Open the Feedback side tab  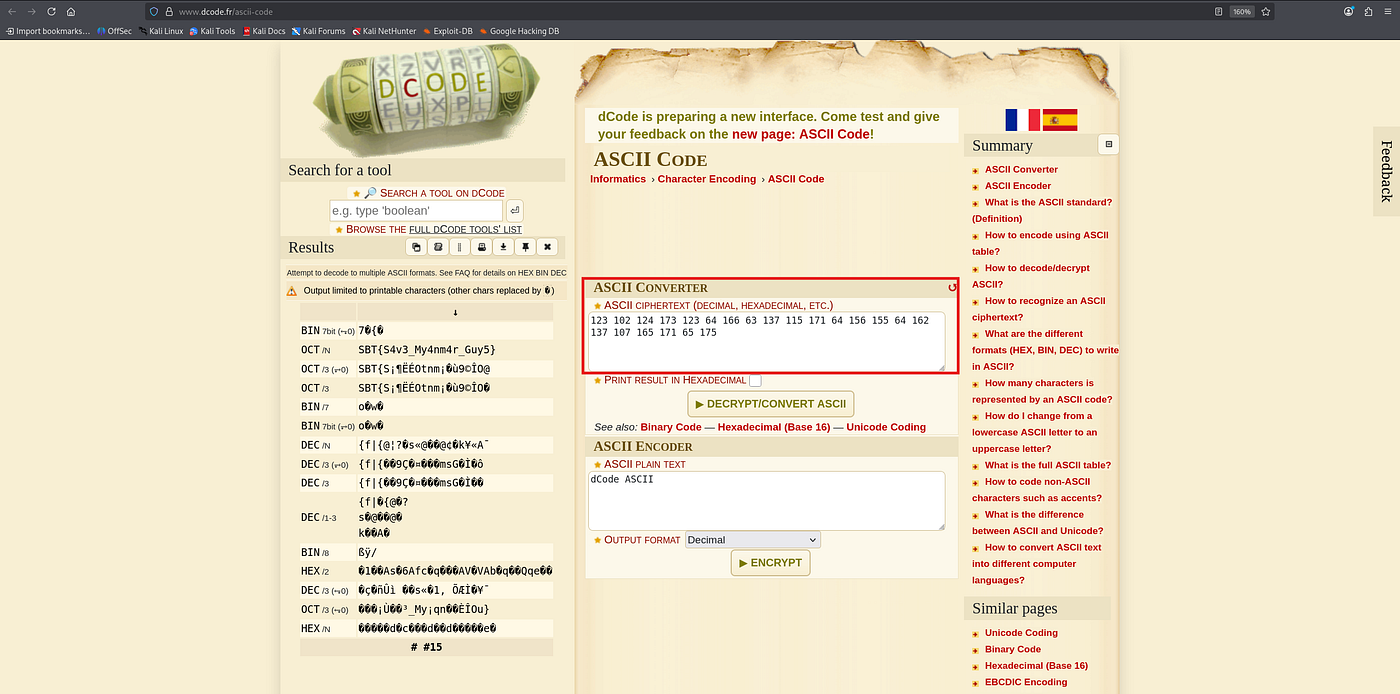click(1386, 171)
